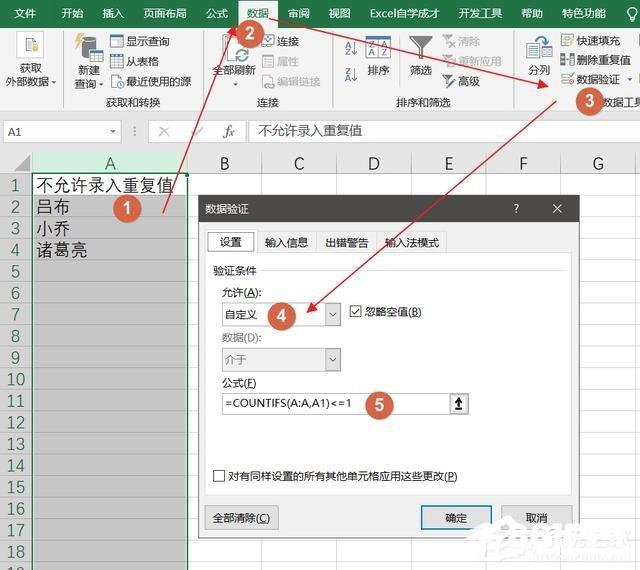Open the Excel自学成才 ribbon tab
640x570 pixels.
point(404,13)
